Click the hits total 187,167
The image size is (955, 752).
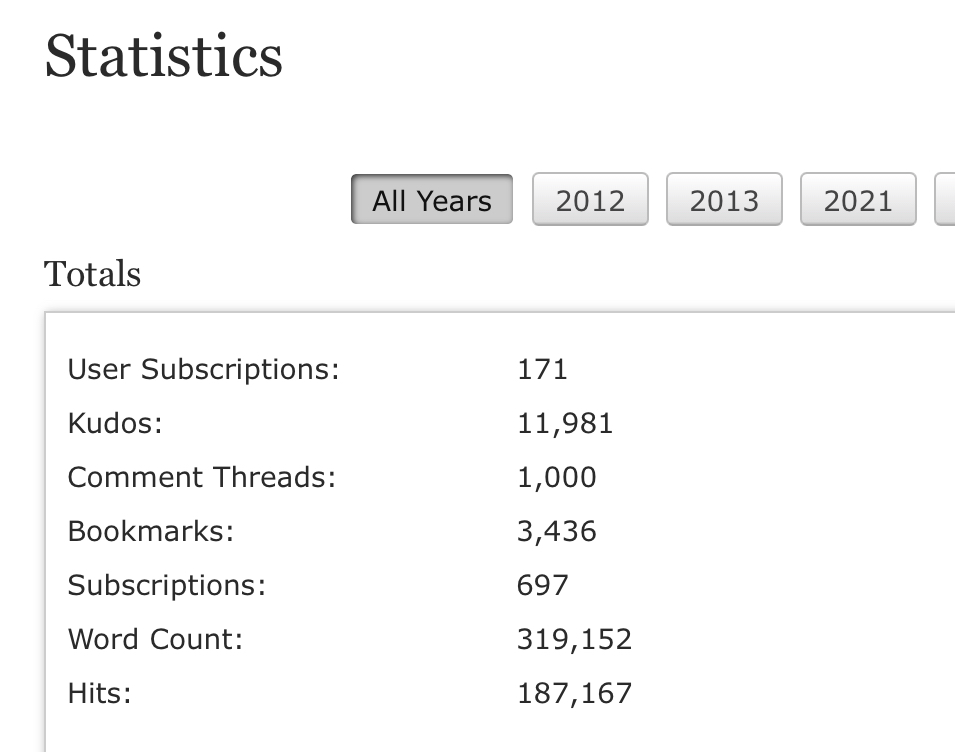coord(574,693)
